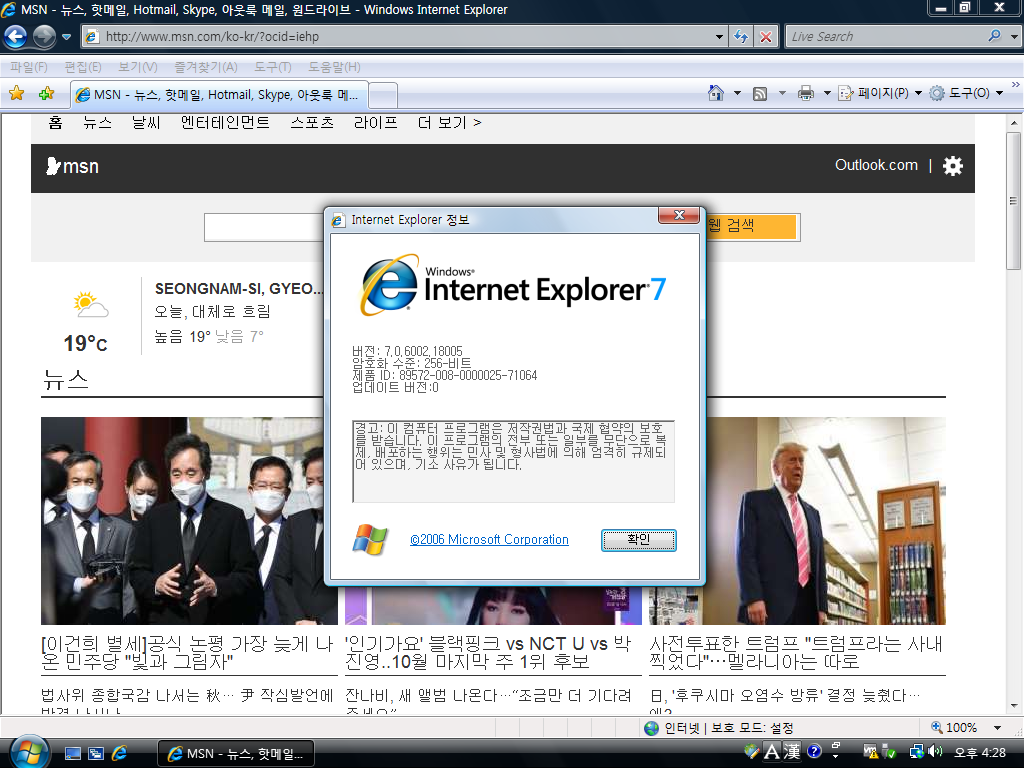1024x768 pixels.
Task: Open the 파일(F) menu
Action: [x=29, y=67]
